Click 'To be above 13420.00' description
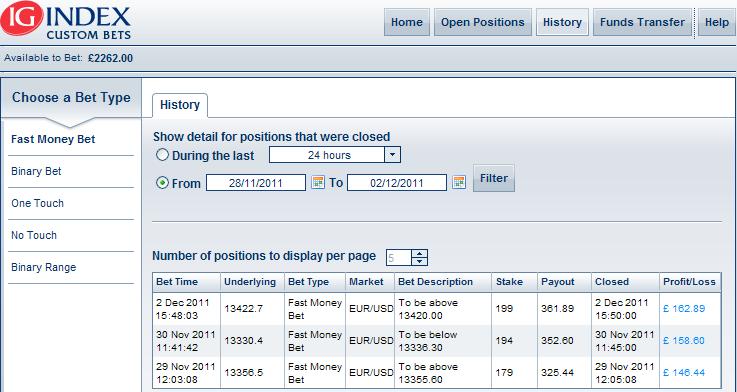 coord(428,309)
